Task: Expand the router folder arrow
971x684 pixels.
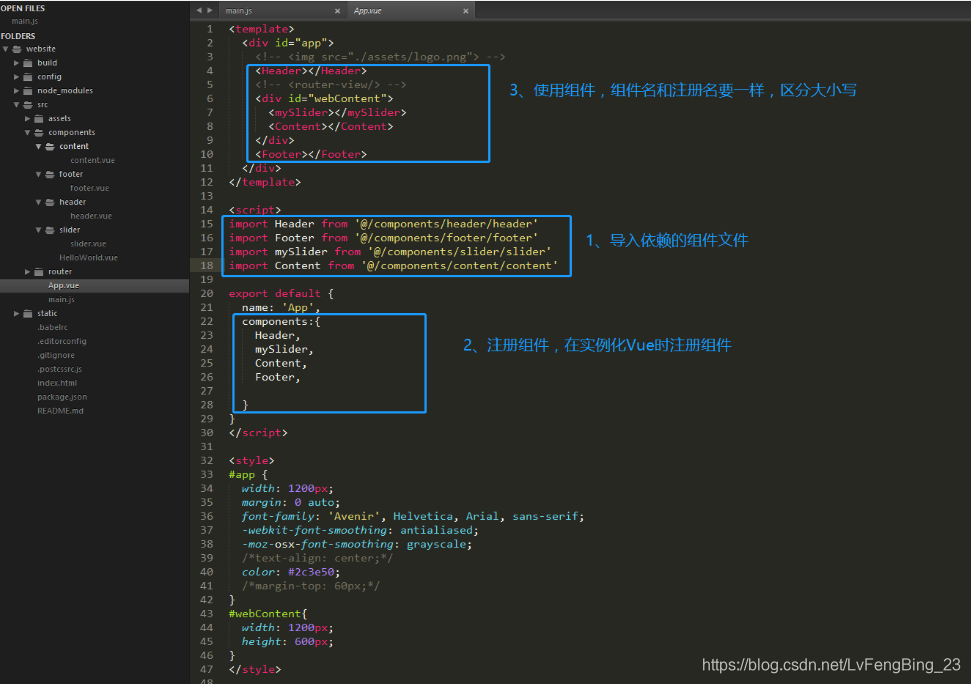Action: (27, 272)
